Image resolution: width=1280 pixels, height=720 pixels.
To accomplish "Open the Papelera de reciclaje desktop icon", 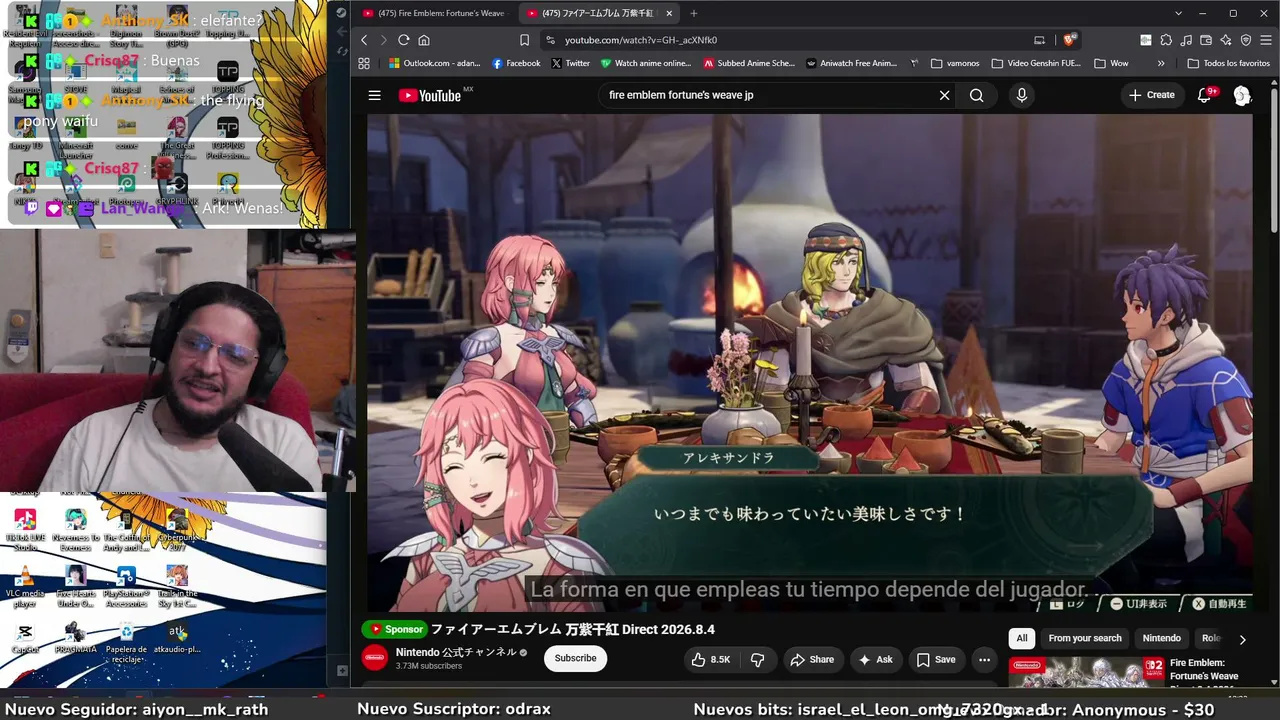I will click(126, 642).
